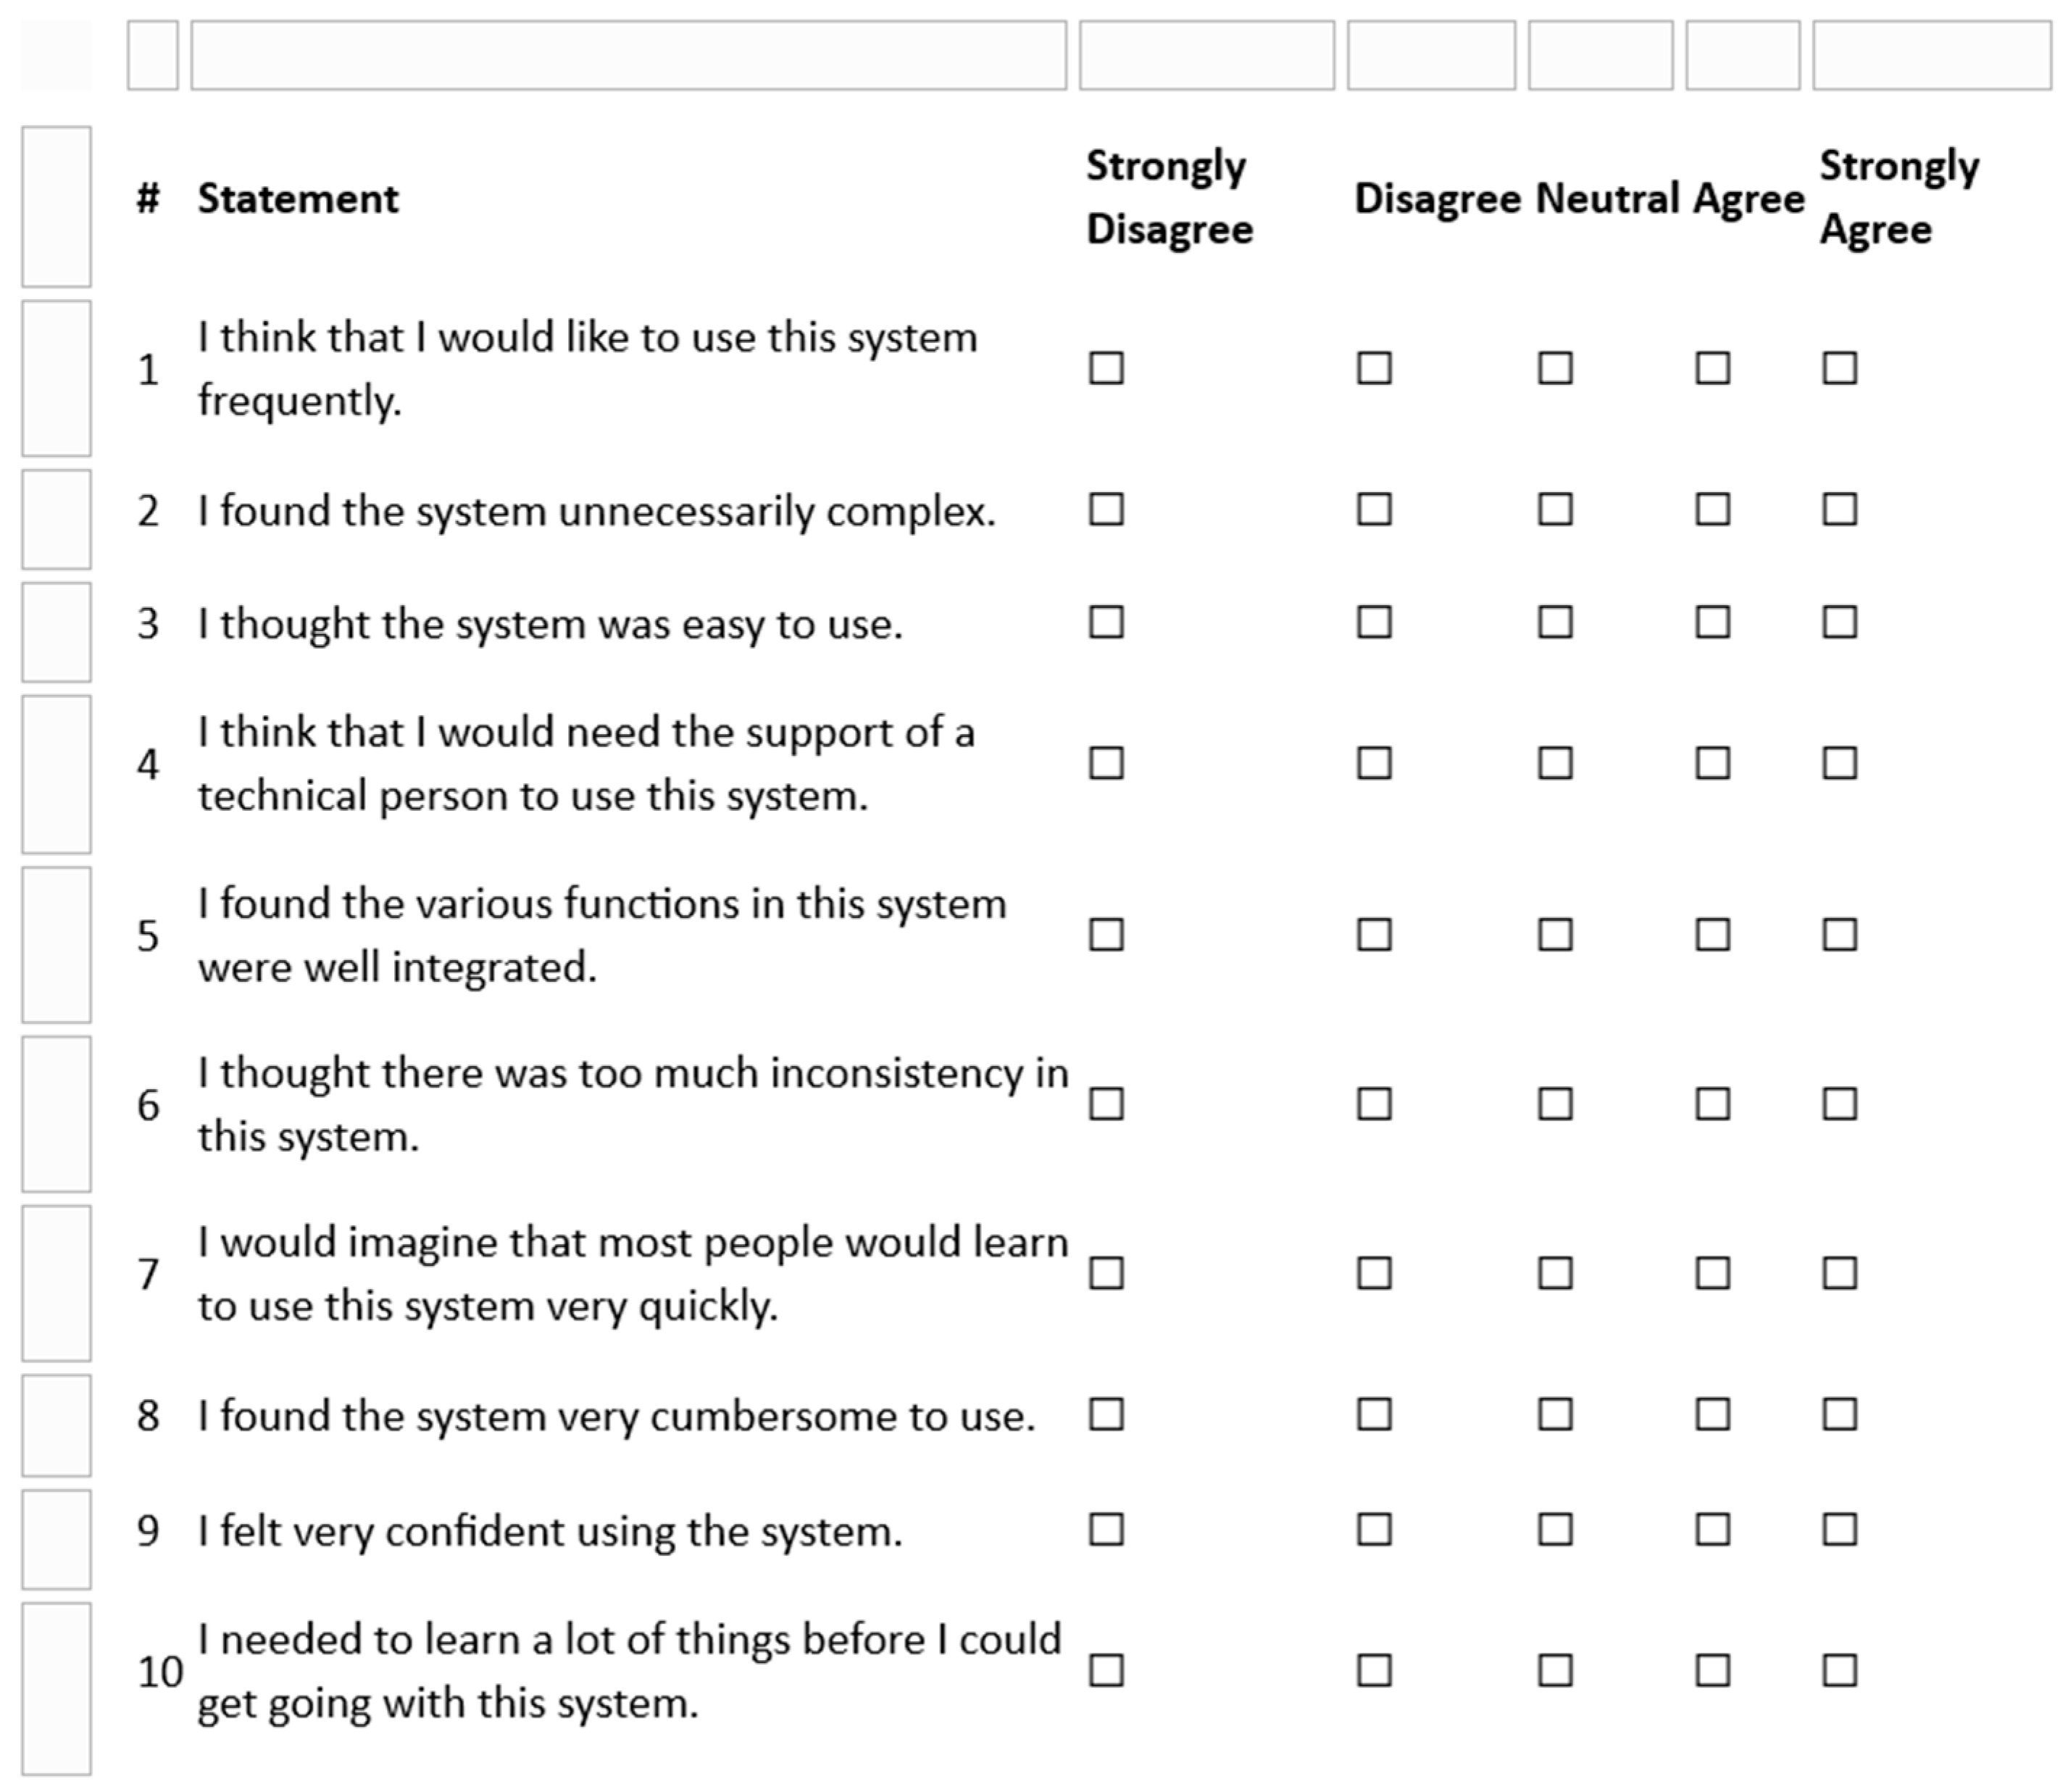Check Strongly Disagree for statement 10
Viewport: 2068px width, 1792px height.
click(1106, 1670)
